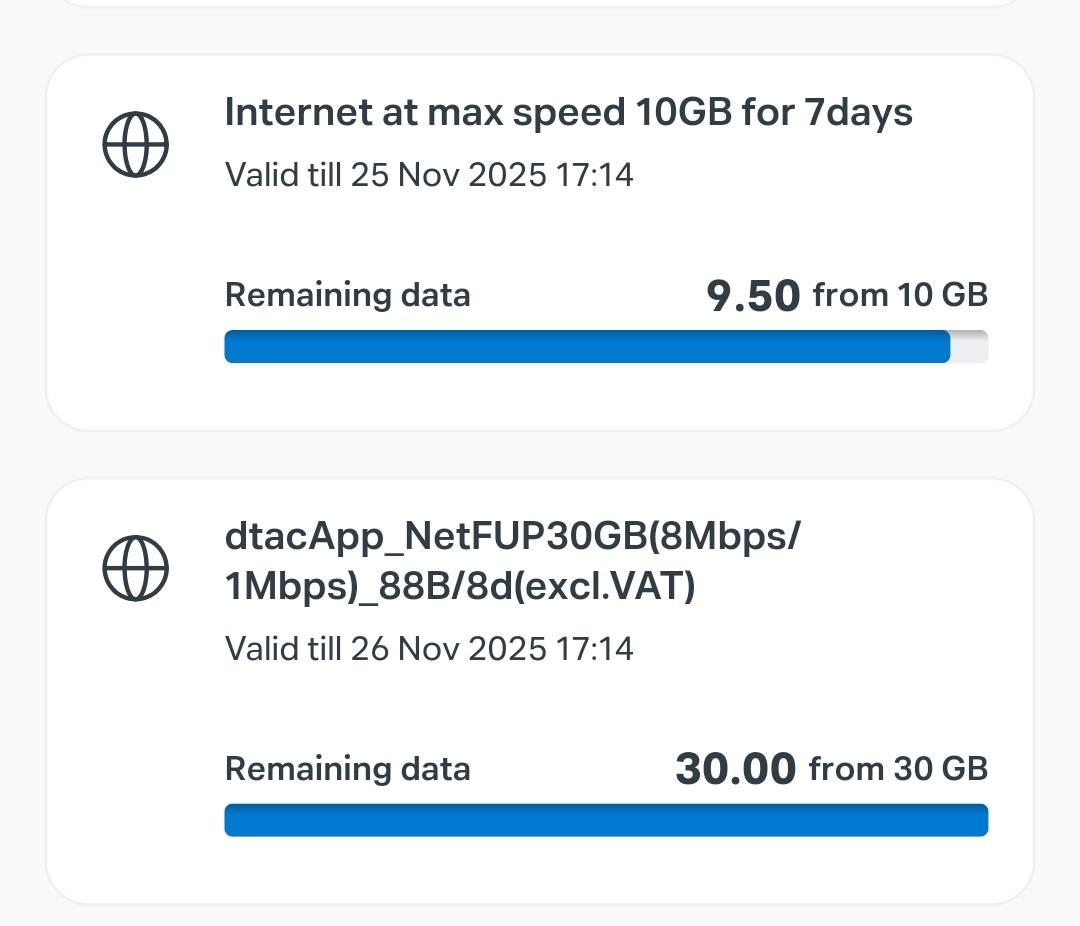
Task: Tap the partially visible card at the top edge
Action: [x=540, y=3]
